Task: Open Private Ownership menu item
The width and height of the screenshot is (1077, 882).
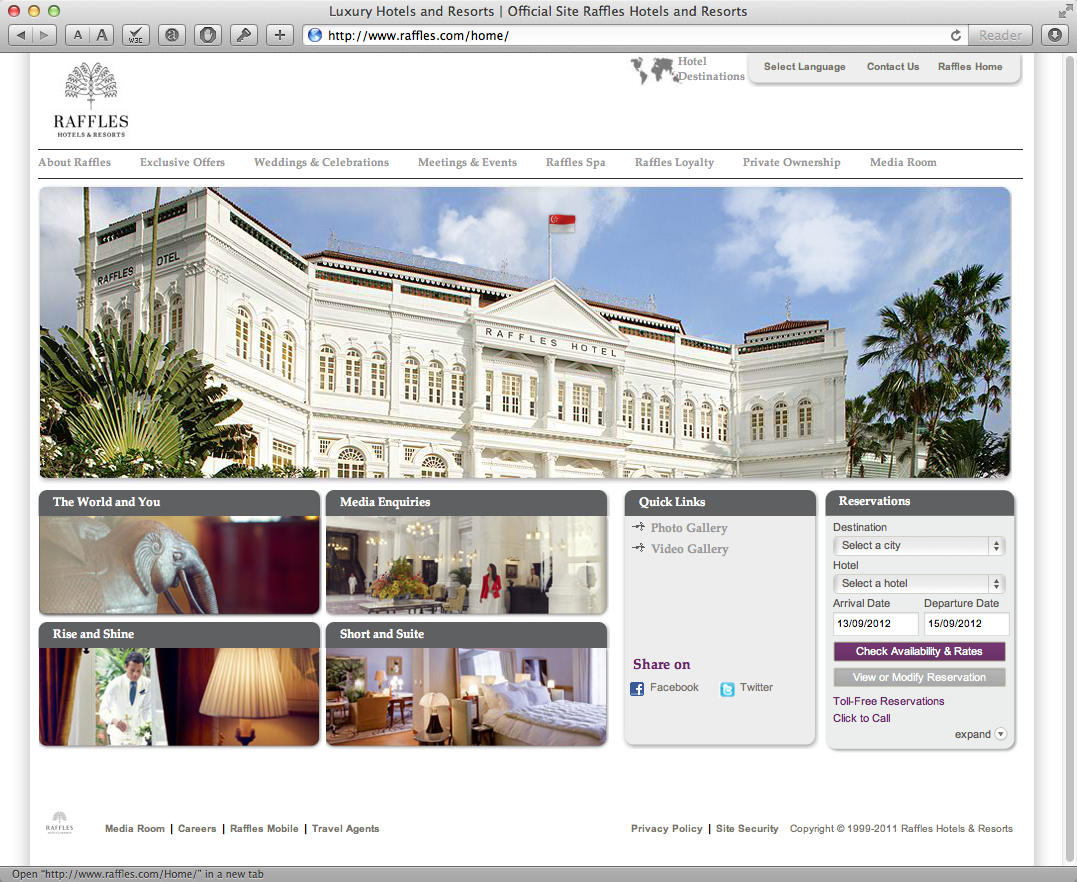Action: (x=791, y=162)
